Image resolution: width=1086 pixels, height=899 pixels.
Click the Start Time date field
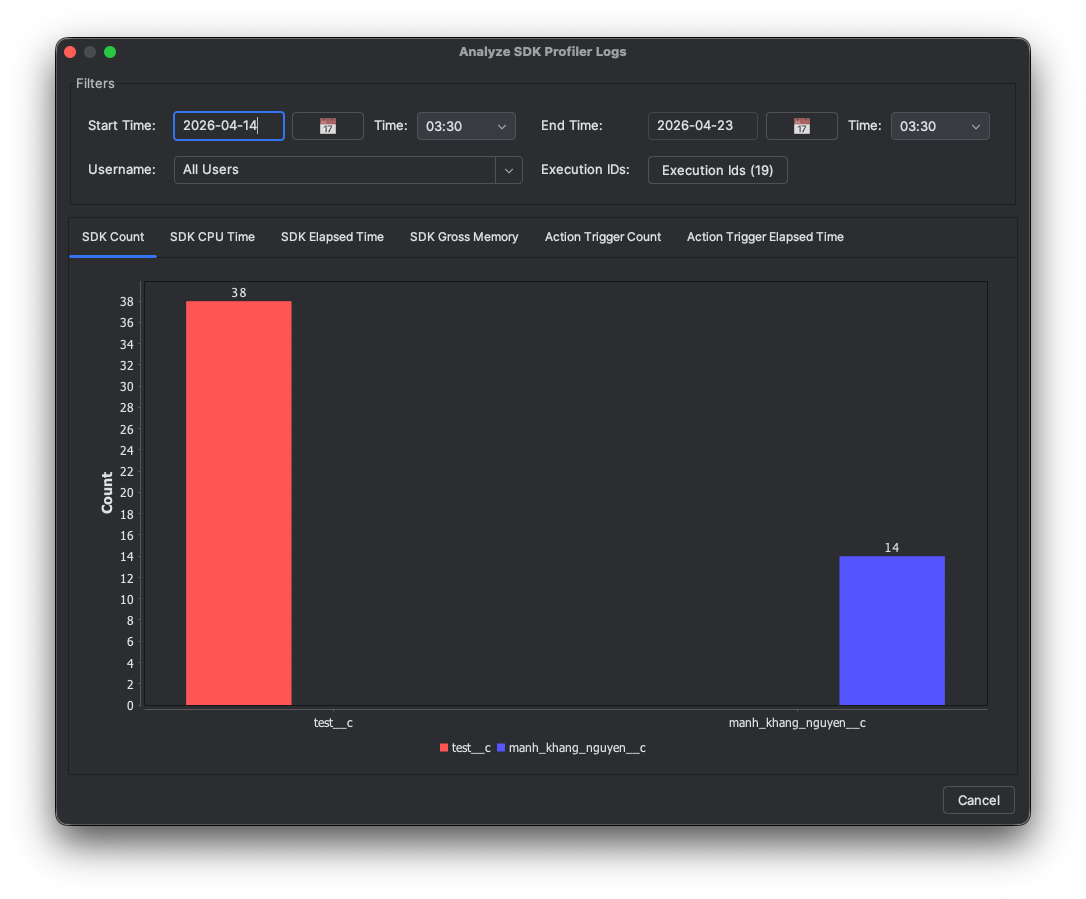coord(229,126)
